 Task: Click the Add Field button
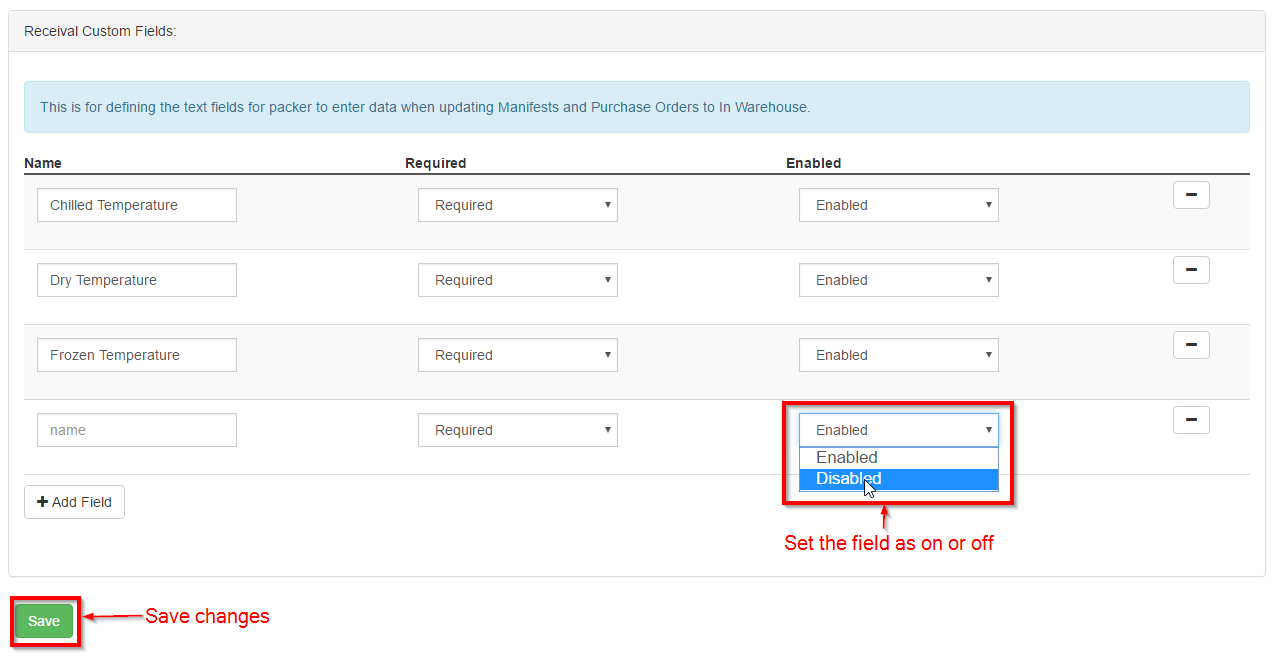click(74, 501)
